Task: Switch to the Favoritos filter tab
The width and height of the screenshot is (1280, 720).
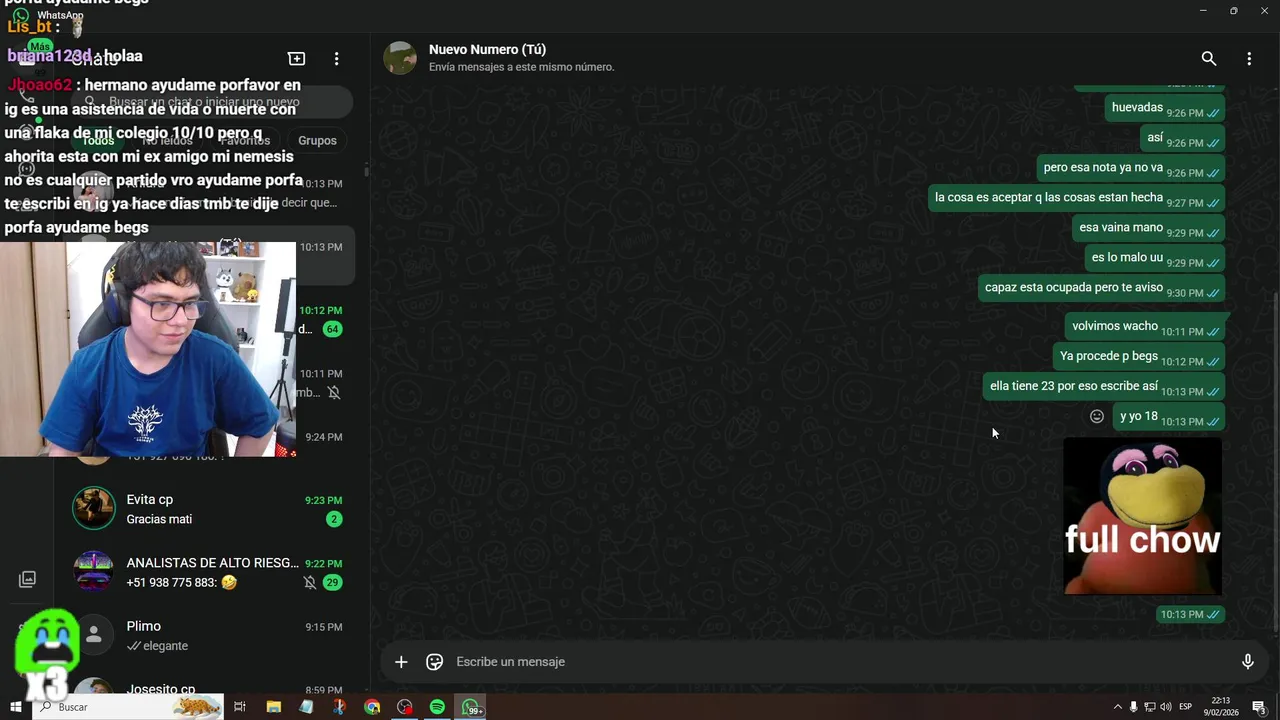Action: coord(244,141)
